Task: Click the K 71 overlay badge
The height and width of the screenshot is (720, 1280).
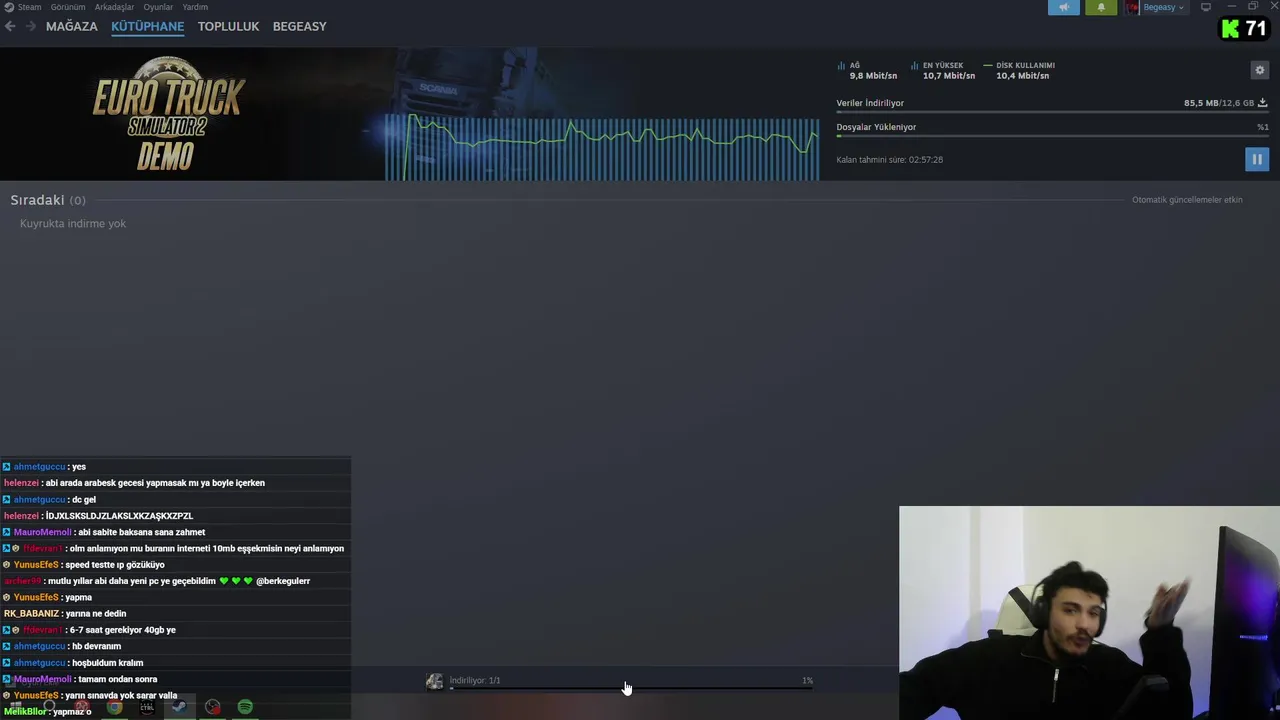Action: [x=1244, y=29]
